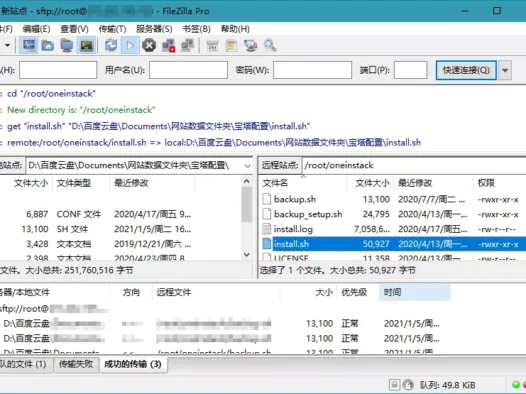Toggle the remote directory tree display
This screenshot has height=394, width=526.
click(67, 45)
